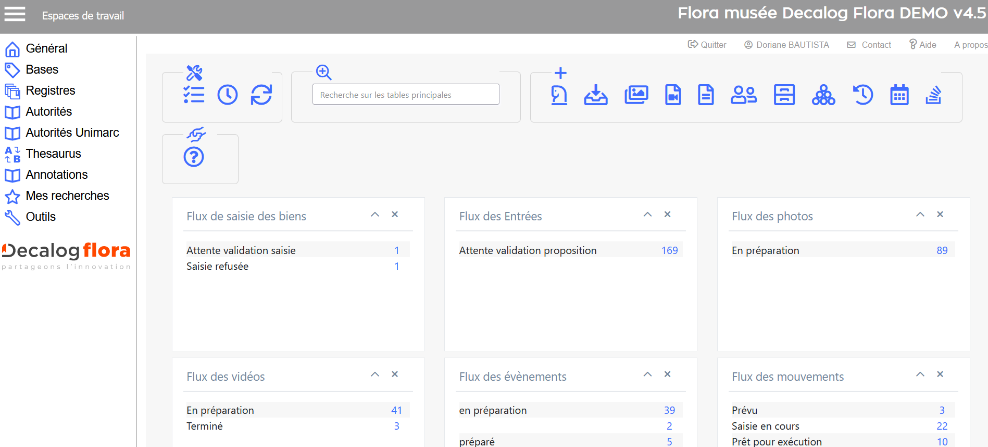Image resolution: width=988 pixels, height=447 pixels.
Task: Open the help question mark icon
Action: 194,157
